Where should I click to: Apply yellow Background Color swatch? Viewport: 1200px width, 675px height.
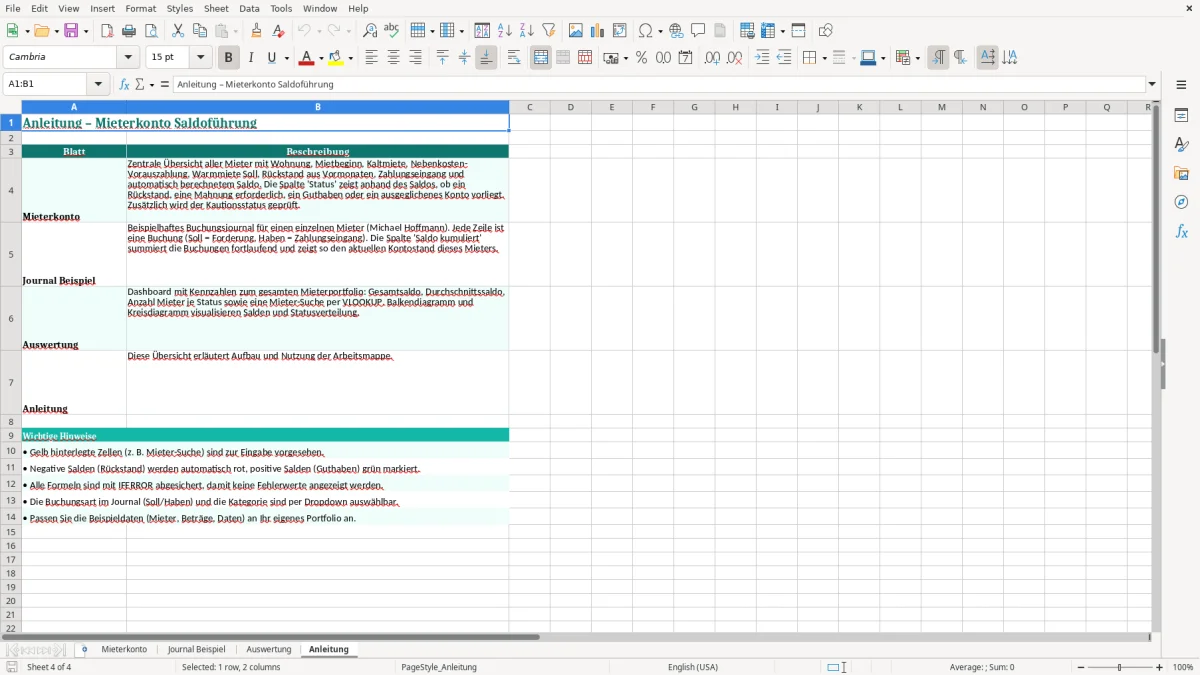tap(335, 58)
